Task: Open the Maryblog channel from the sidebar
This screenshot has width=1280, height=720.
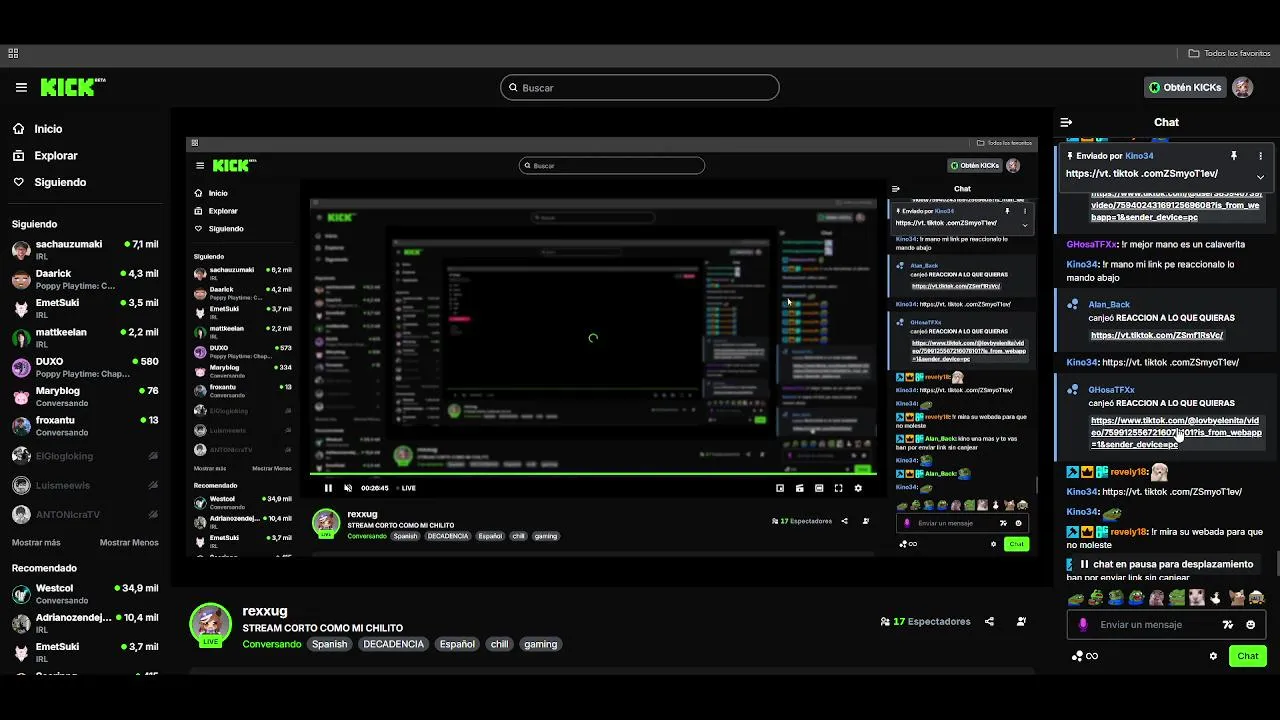Action: coord(85,397)
